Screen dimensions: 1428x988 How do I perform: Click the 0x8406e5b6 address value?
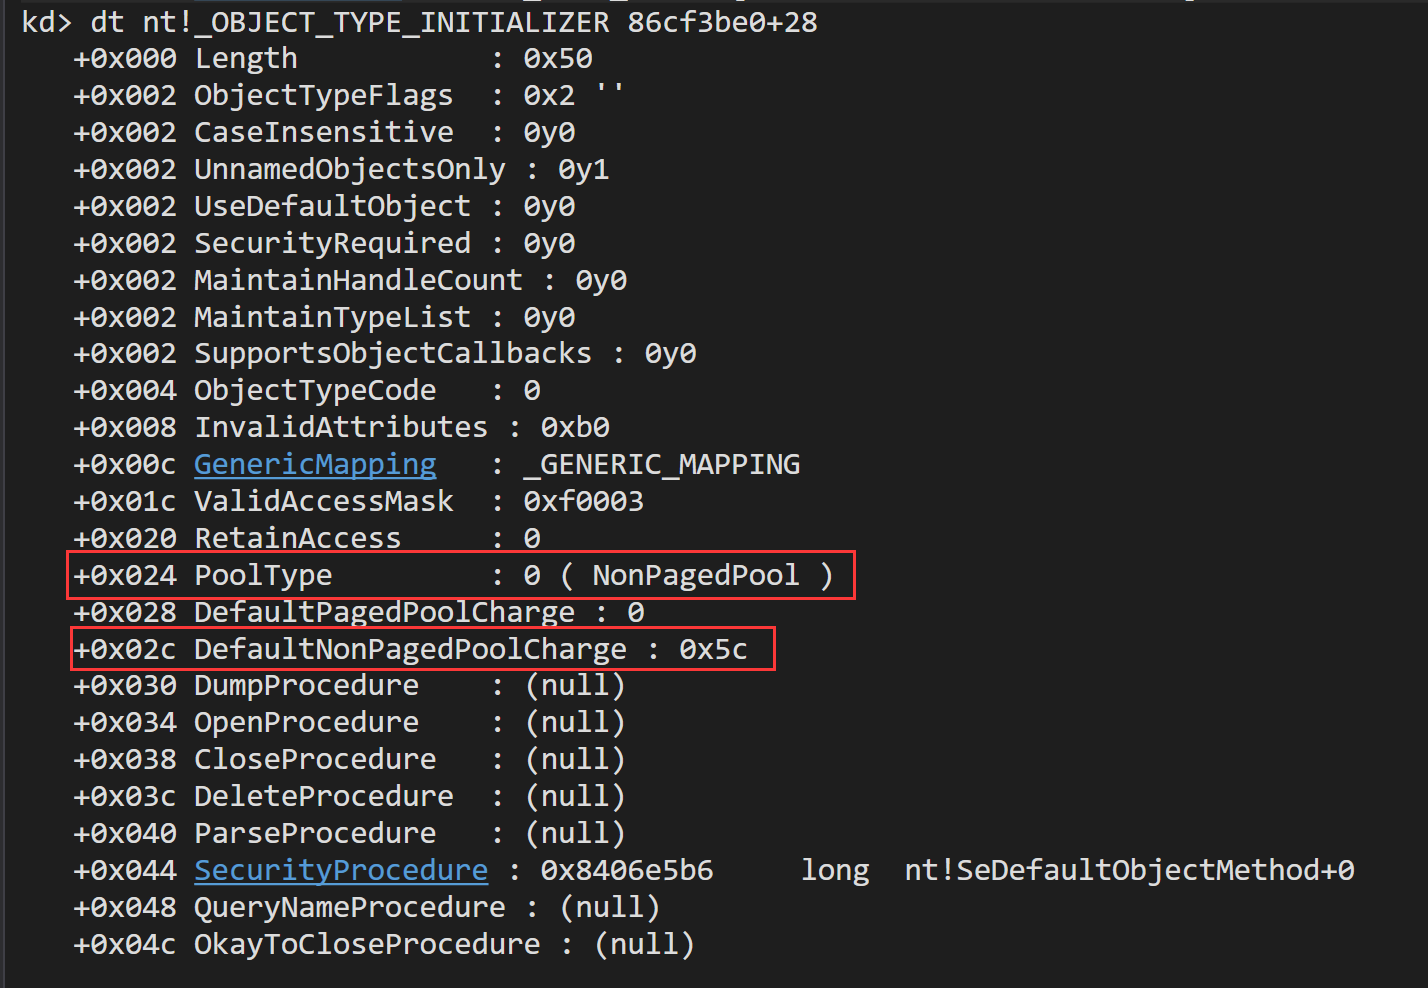627,871
